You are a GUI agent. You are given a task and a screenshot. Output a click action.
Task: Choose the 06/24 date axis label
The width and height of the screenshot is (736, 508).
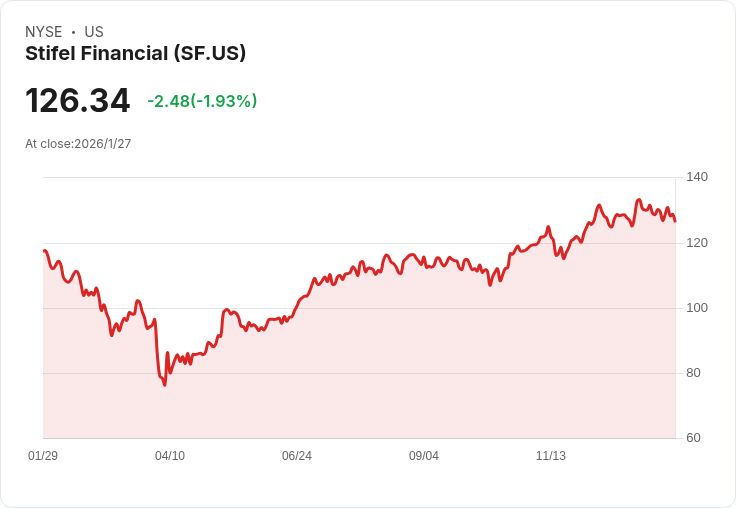click(x=297, y=456)
